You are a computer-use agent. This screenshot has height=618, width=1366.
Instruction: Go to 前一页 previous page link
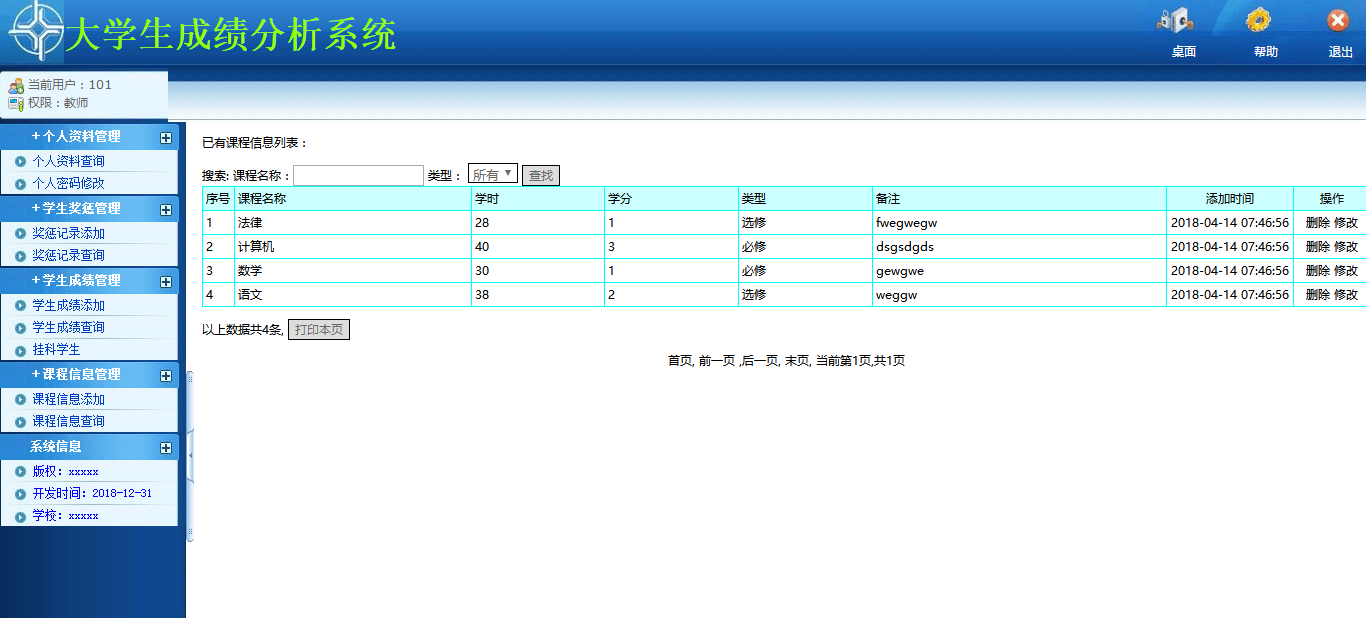point(716,361)
